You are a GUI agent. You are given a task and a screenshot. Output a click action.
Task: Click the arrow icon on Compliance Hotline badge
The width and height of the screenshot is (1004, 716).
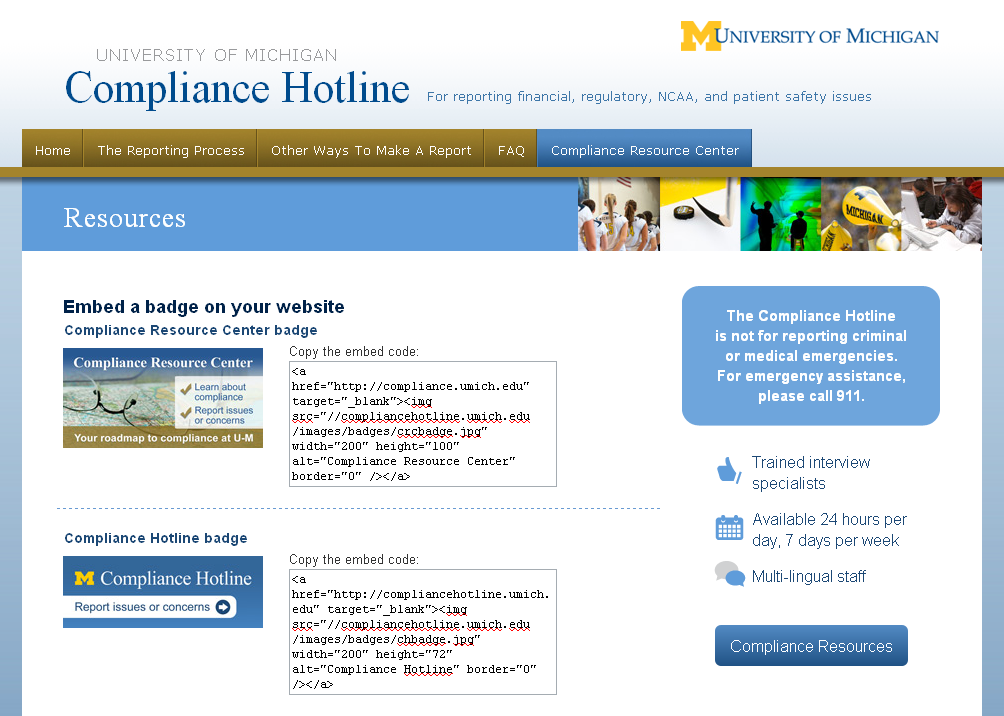(223, 607)
